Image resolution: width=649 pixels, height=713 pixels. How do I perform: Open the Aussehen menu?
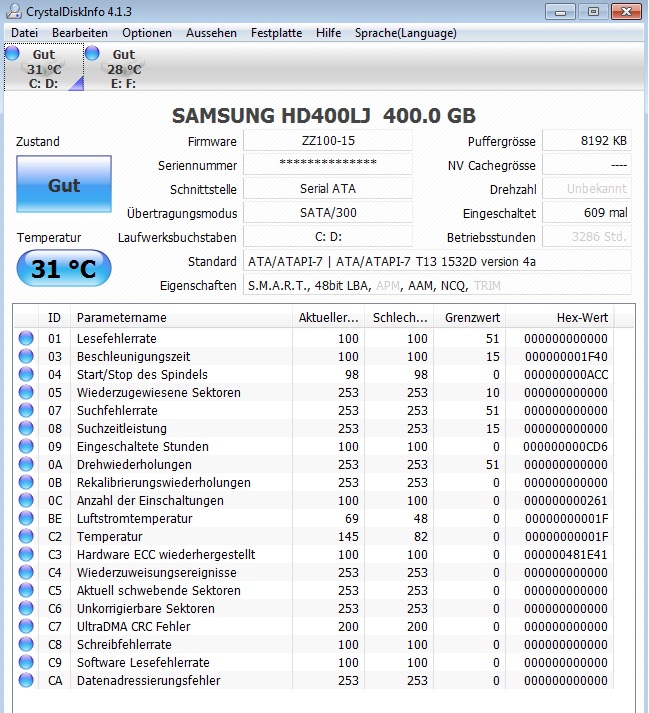point(211,33)
